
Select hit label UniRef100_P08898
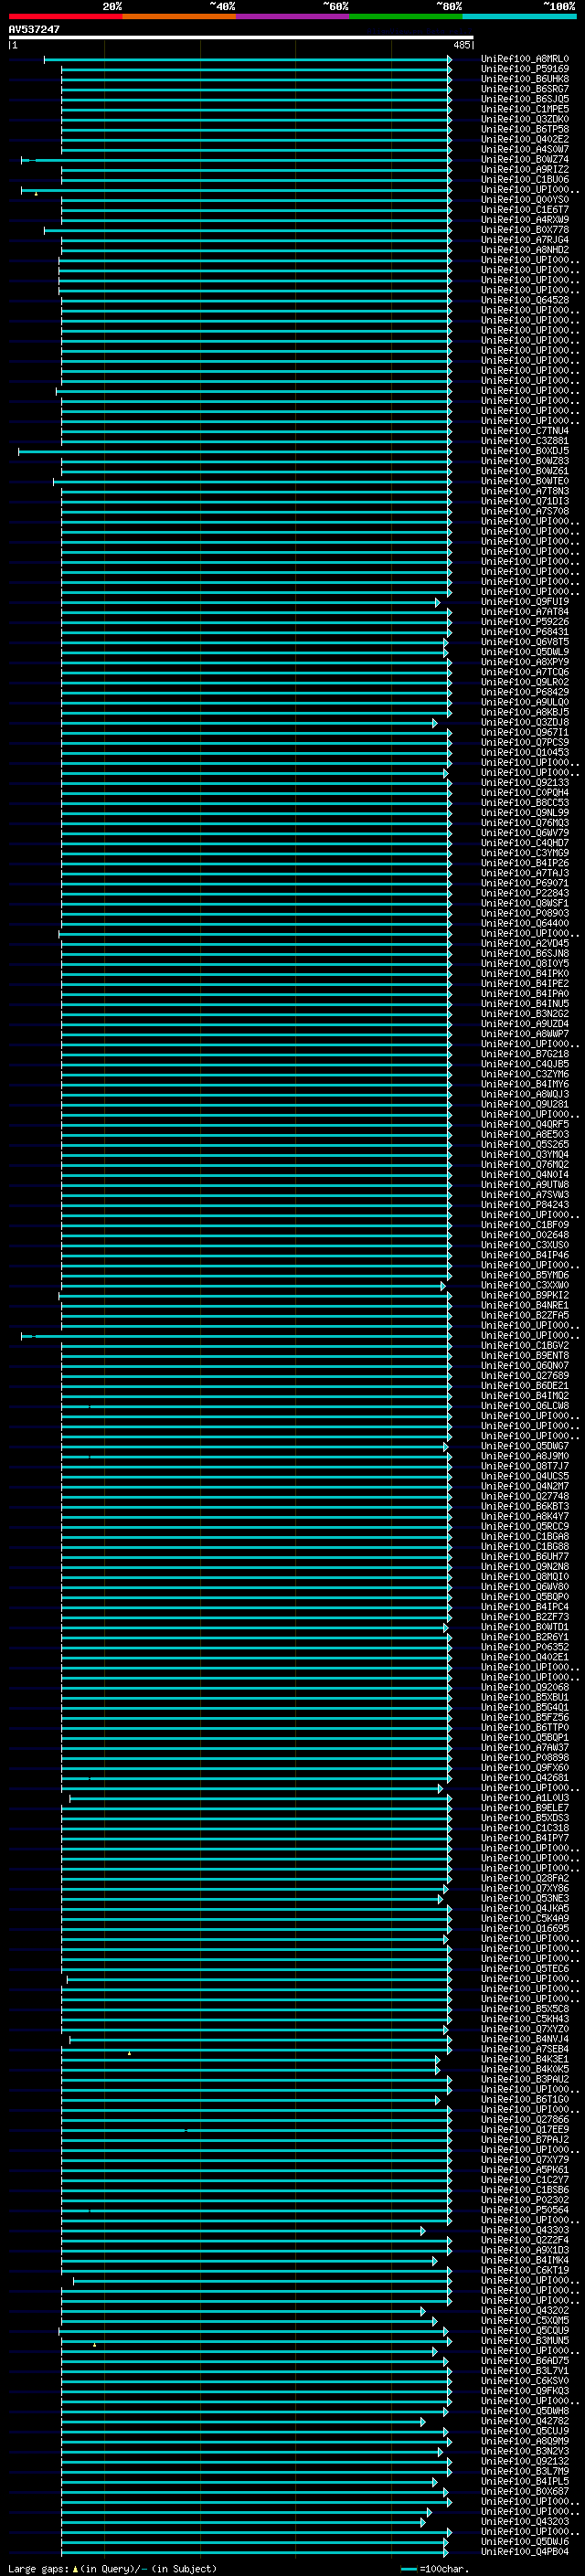[525, 1758]
